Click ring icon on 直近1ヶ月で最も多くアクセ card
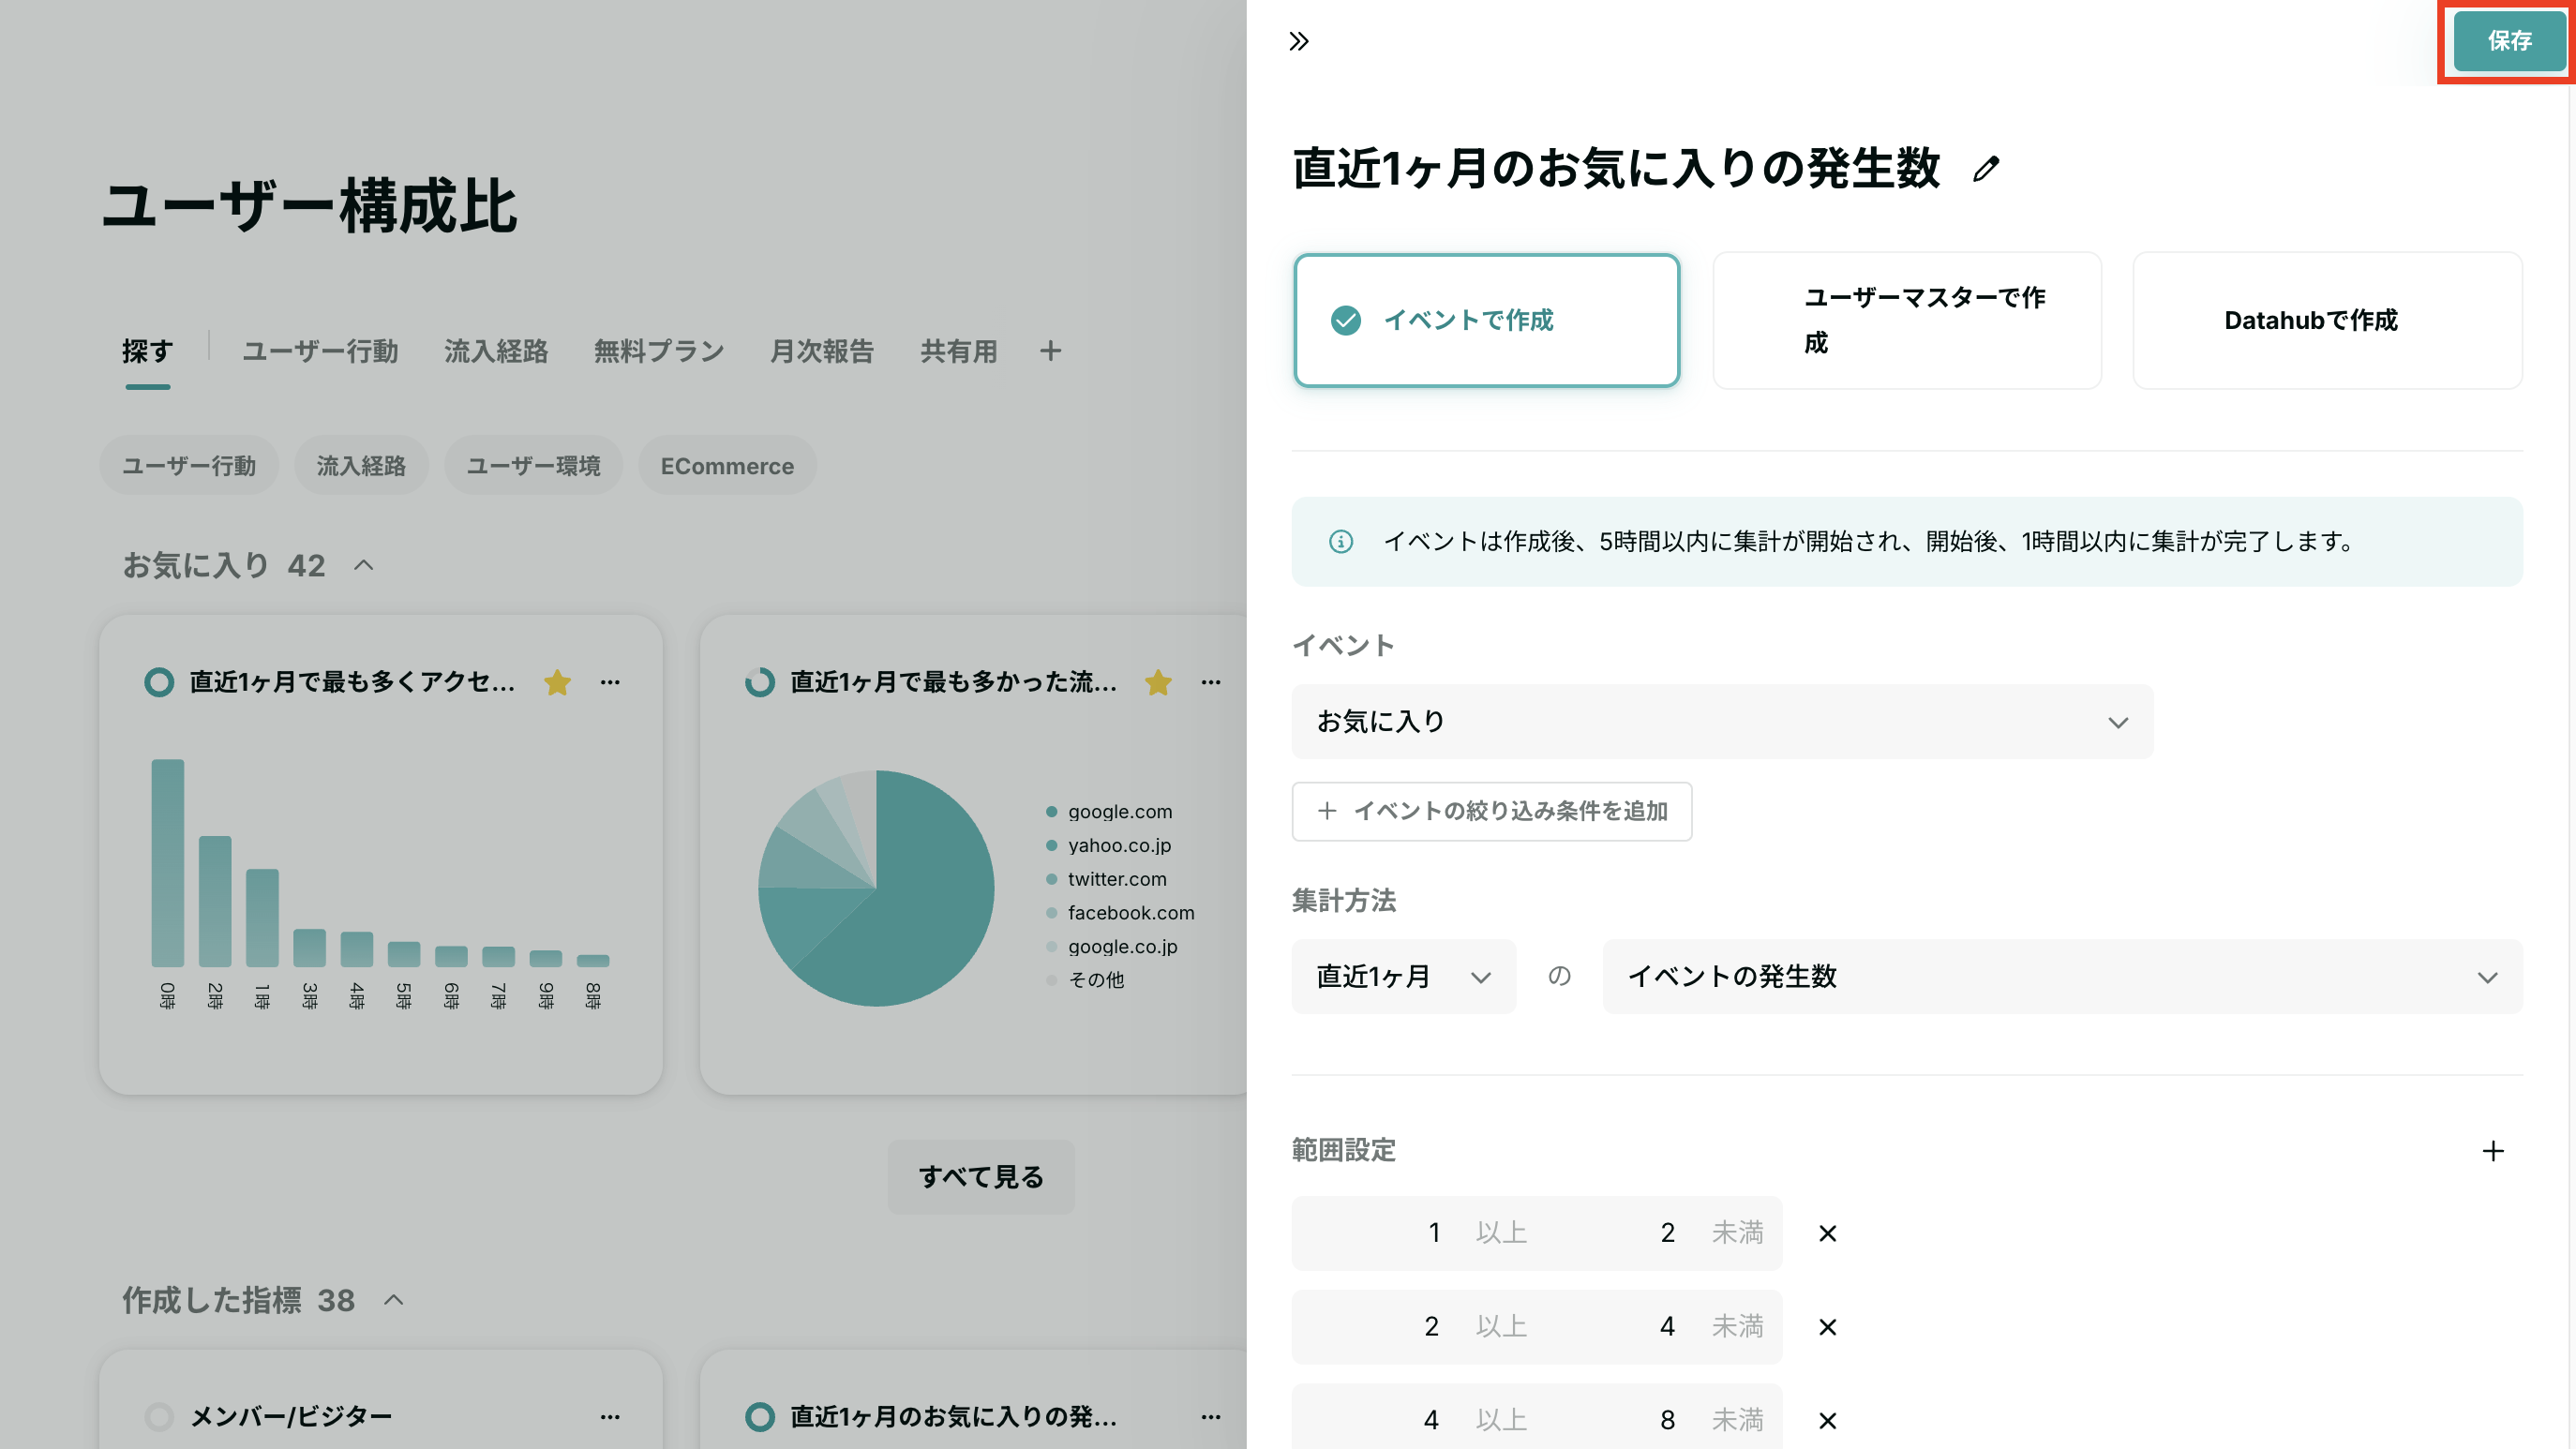This screenshot has height=1449, width=2576. [159, 683]
